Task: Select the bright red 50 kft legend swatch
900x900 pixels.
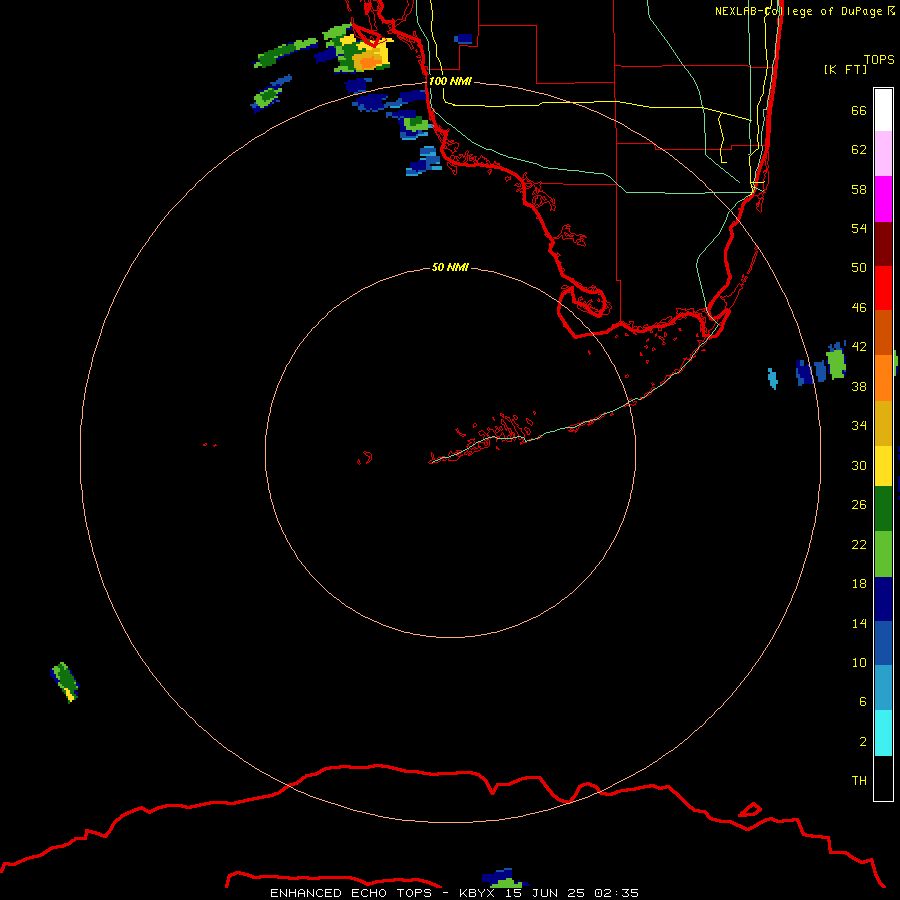Action: point(883,288)
